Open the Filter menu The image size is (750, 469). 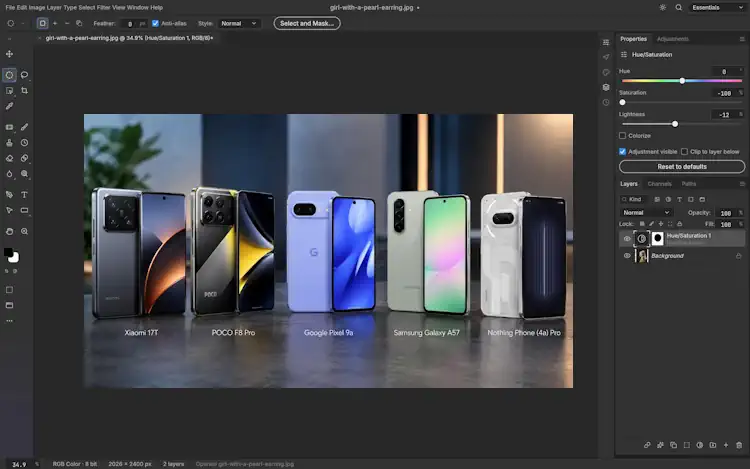(103, 8)
